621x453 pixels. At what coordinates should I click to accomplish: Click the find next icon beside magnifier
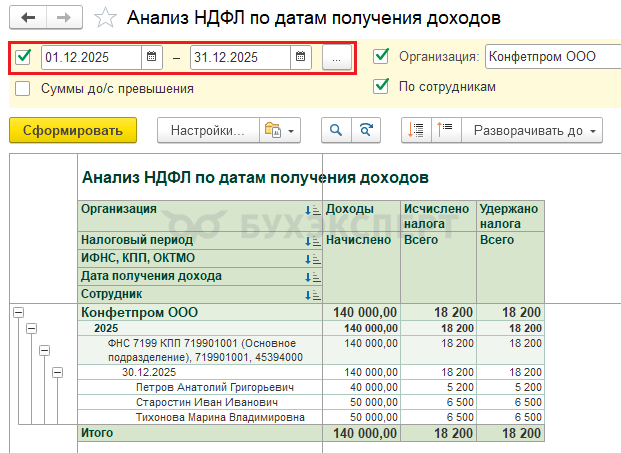pos(367,130)
